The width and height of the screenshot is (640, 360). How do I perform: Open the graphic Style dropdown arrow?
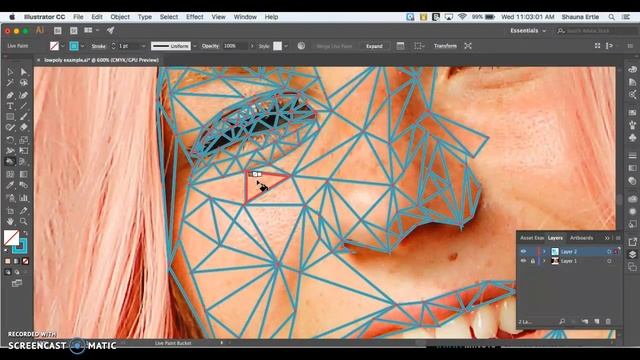(x=286, y=46)
